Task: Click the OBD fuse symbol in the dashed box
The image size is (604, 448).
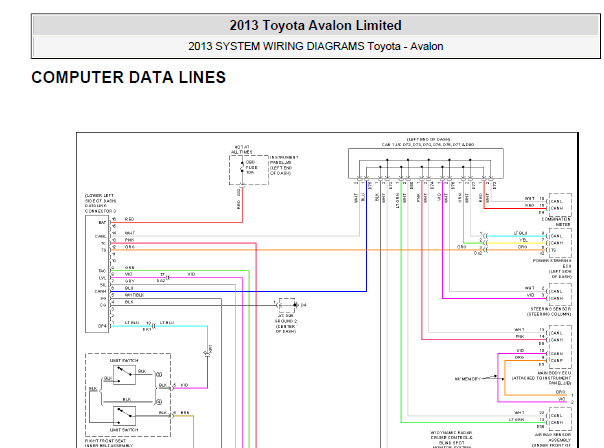Action: pos(242,167)
